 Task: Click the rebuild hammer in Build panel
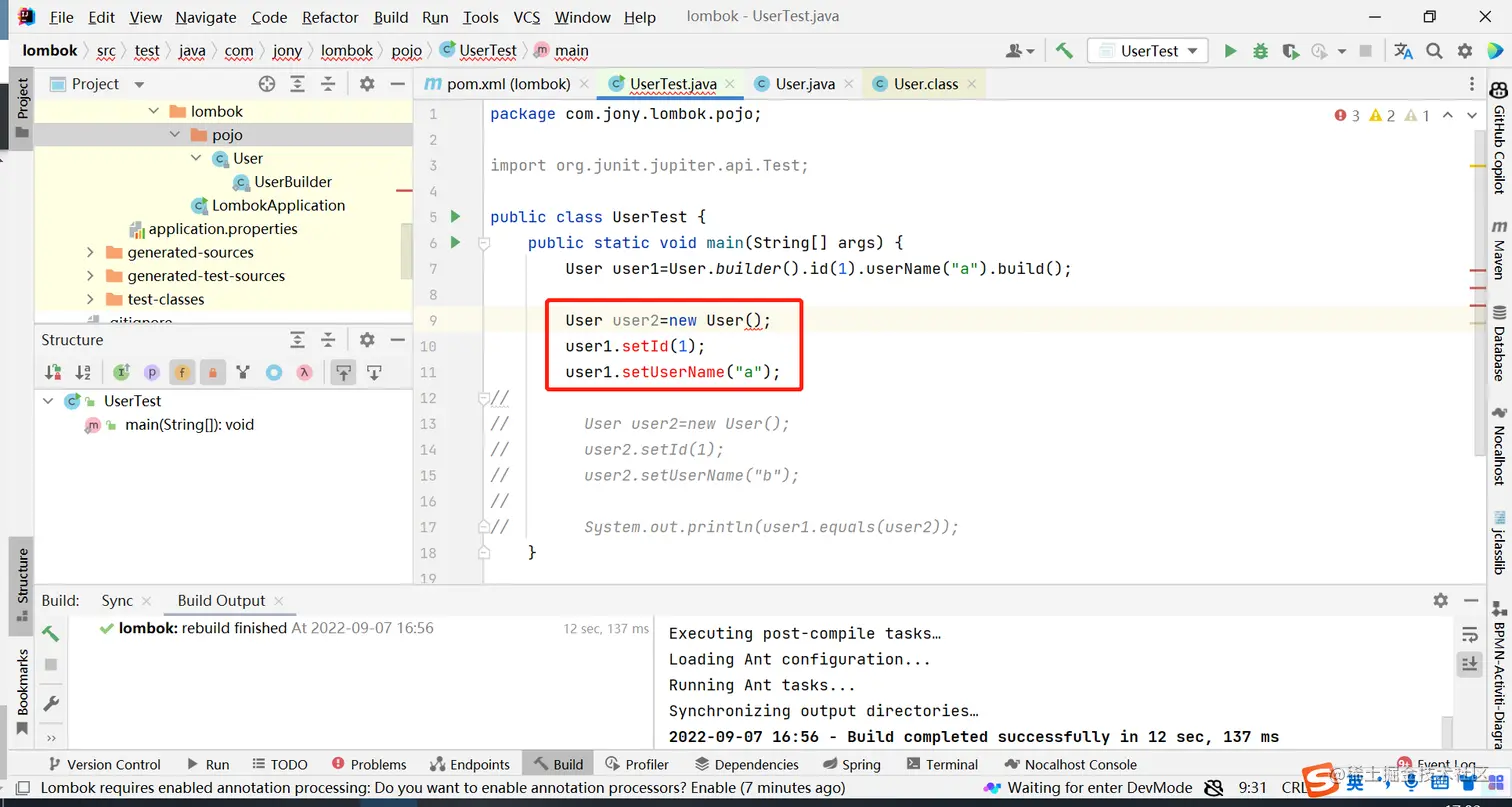point(50,633)
